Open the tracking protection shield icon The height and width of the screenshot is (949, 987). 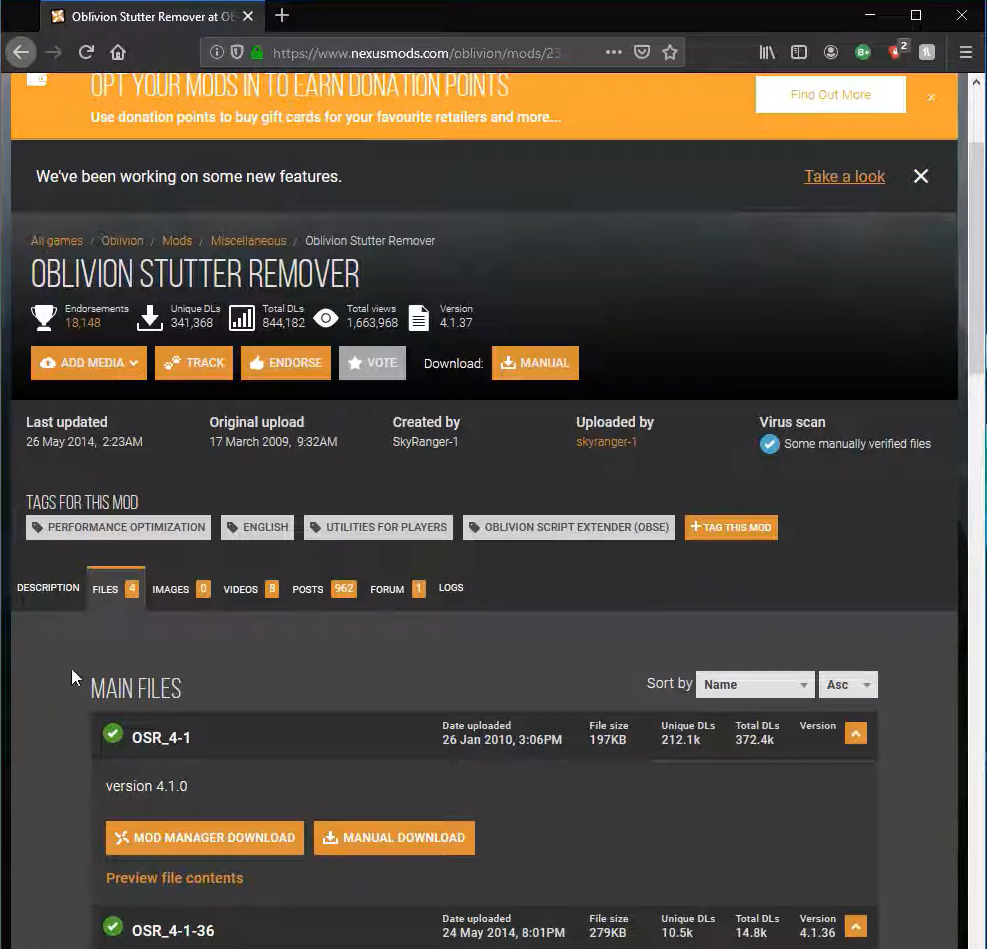coord(237,52)
